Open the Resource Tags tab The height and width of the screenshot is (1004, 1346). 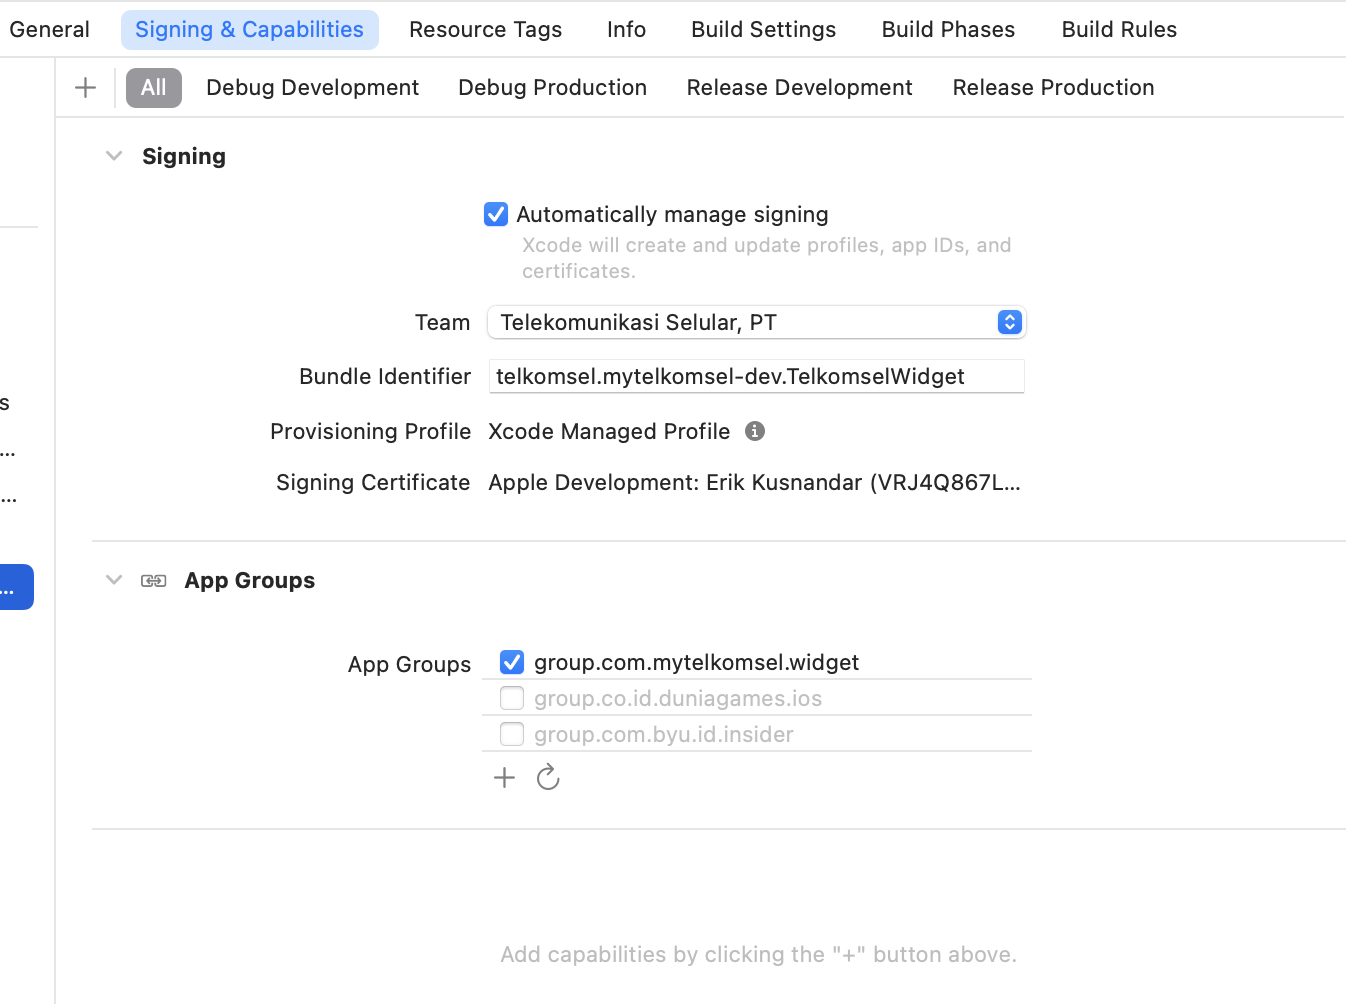tap(485, 30)
